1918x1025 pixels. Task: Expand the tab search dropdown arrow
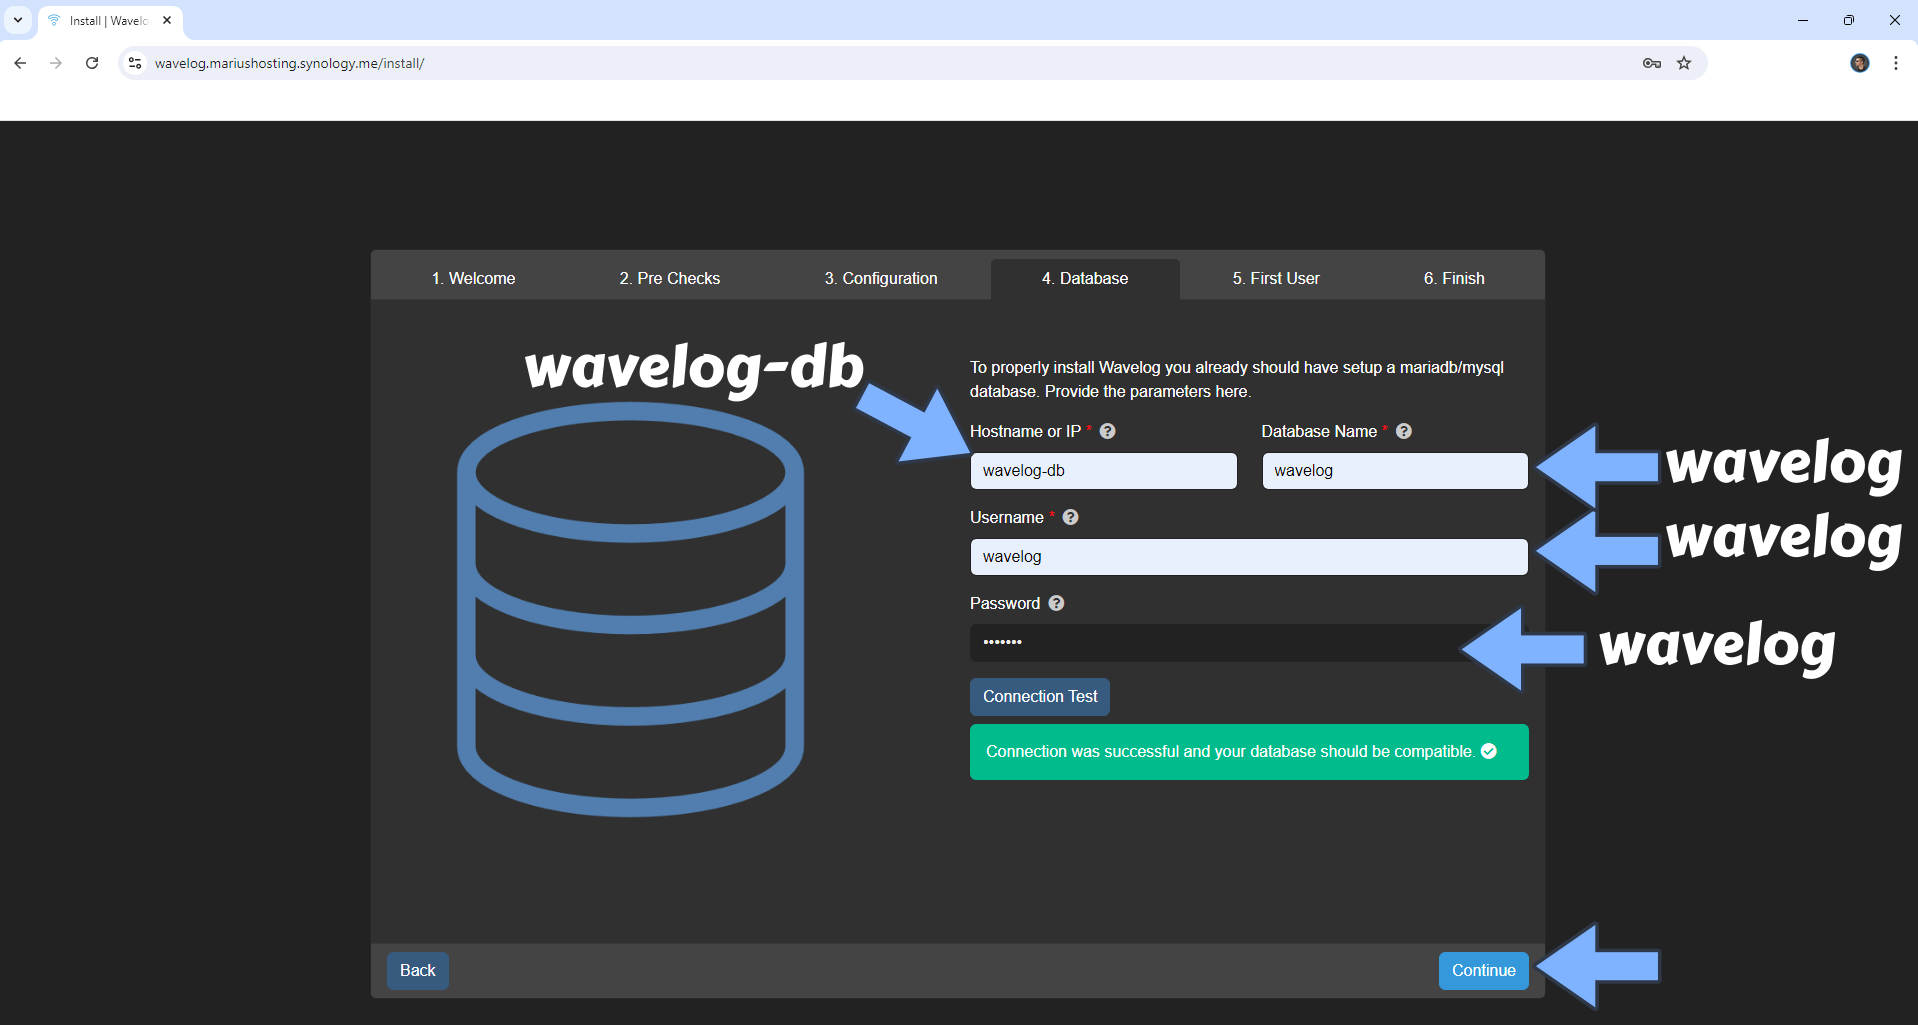click(x=18, y=20)
